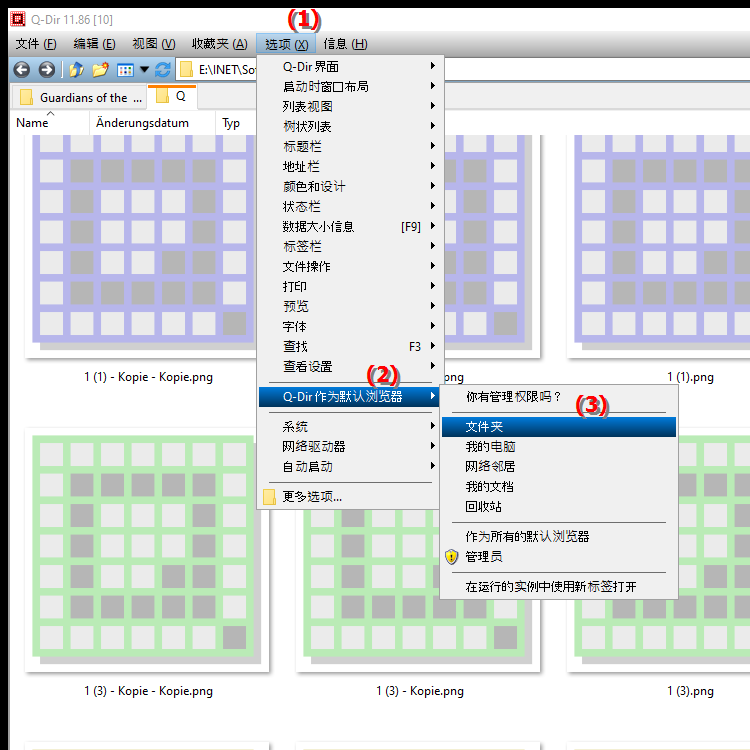Expand 启动时窗口布局 submenu
The width and height of the screenshot is (750, 750).
coord(351,86)
